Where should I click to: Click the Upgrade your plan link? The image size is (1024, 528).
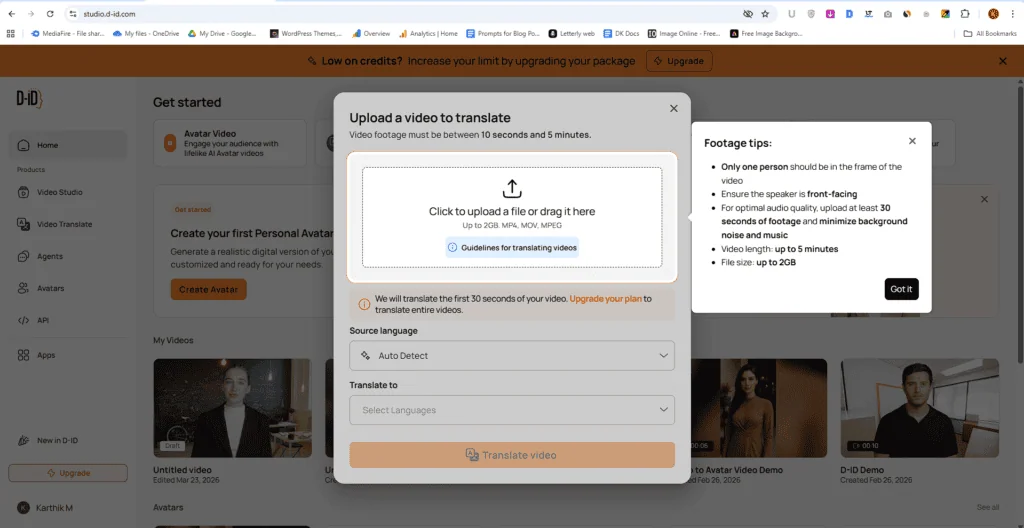(605, 299)
